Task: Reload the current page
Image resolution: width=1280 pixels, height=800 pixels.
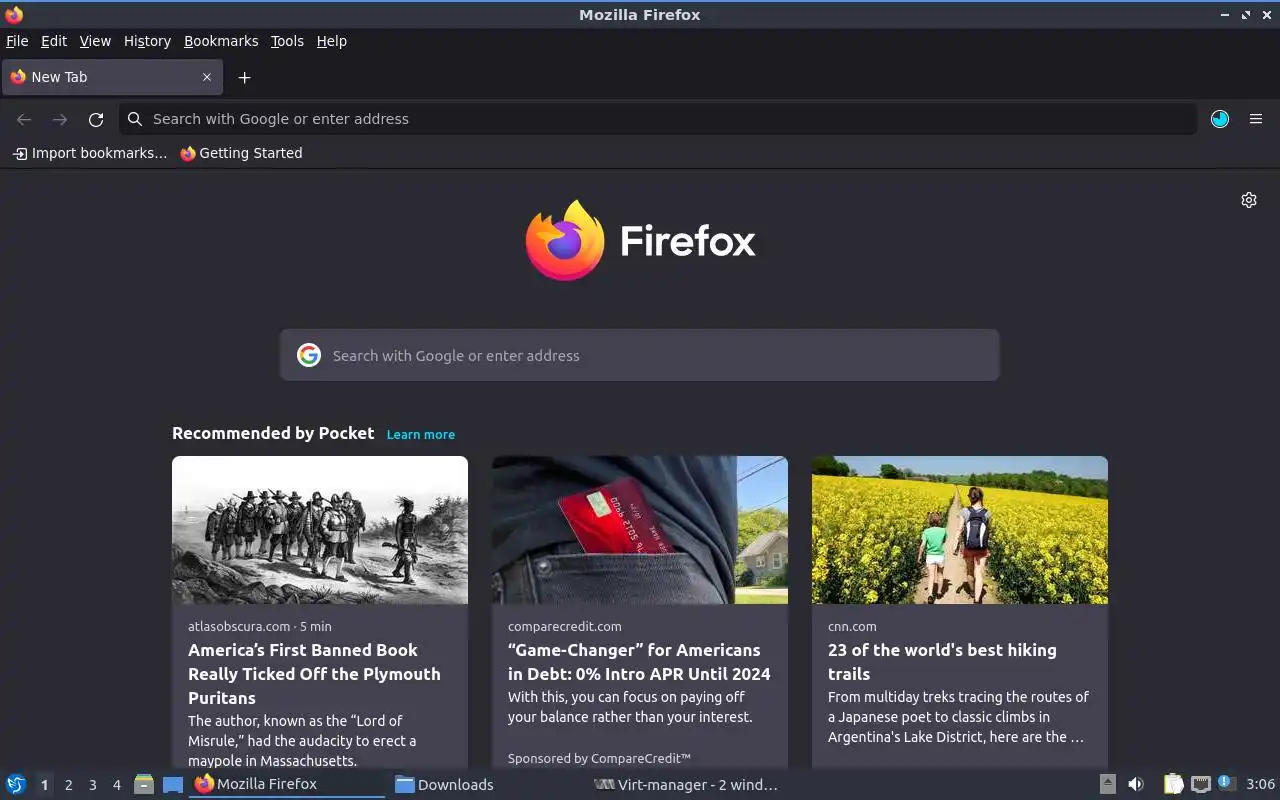Action: pyautogui.click(x=96, y=119)
